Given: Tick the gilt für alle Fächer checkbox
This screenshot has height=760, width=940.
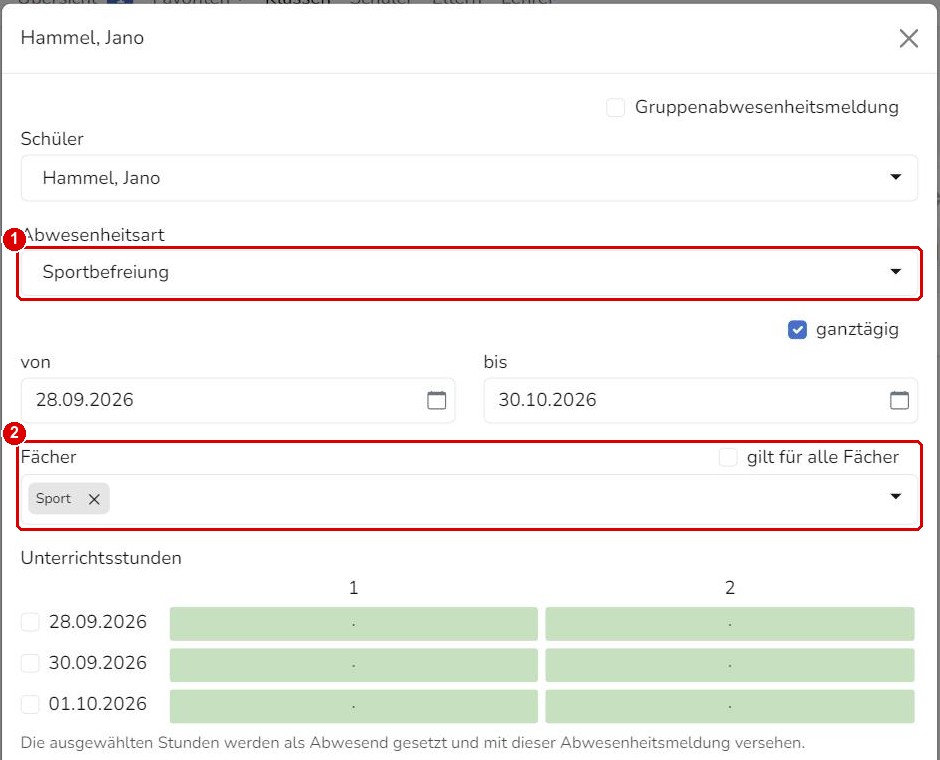Looking at the screenshot, I should (x=728, y=457).
